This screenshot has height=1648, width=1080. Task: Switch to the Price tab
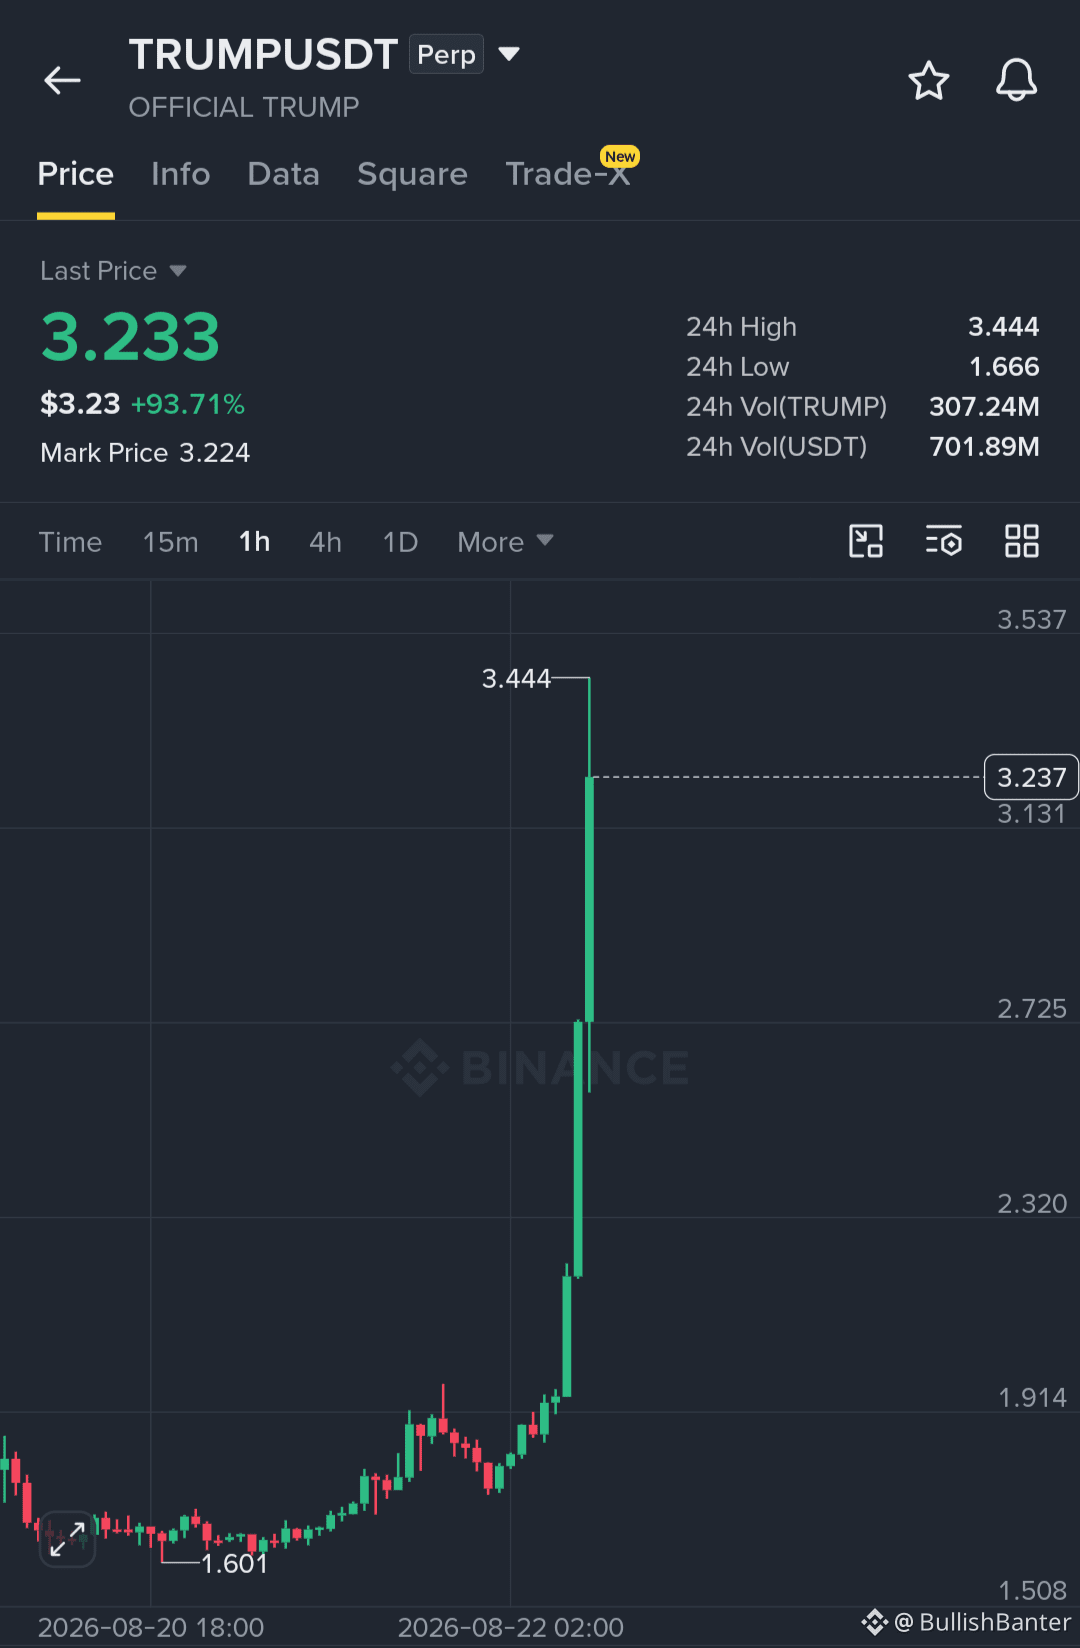(x=76, y=174)
